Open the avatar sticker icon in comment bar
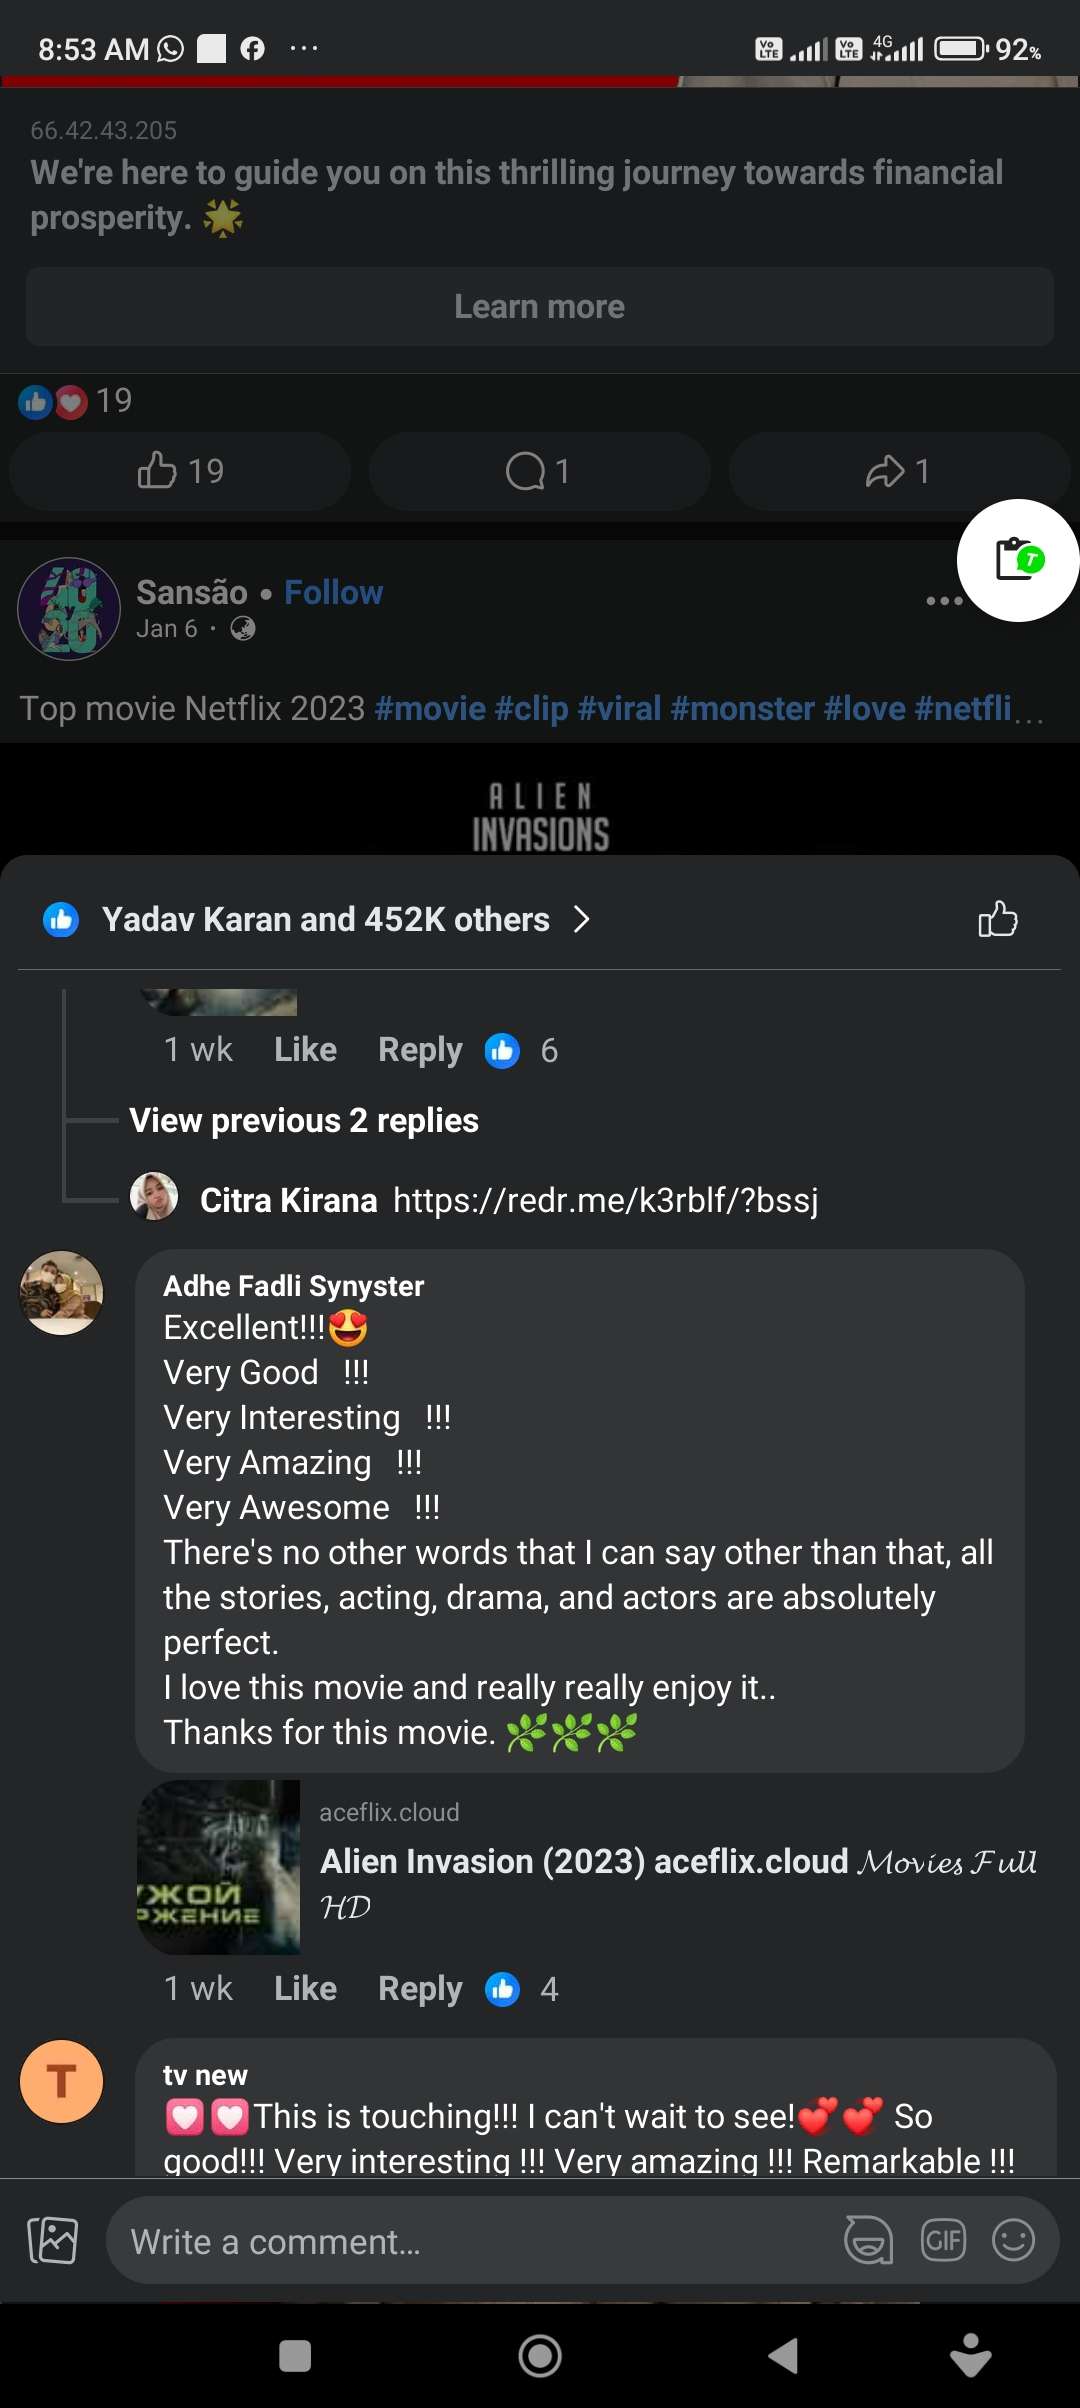 point(868,2240)
